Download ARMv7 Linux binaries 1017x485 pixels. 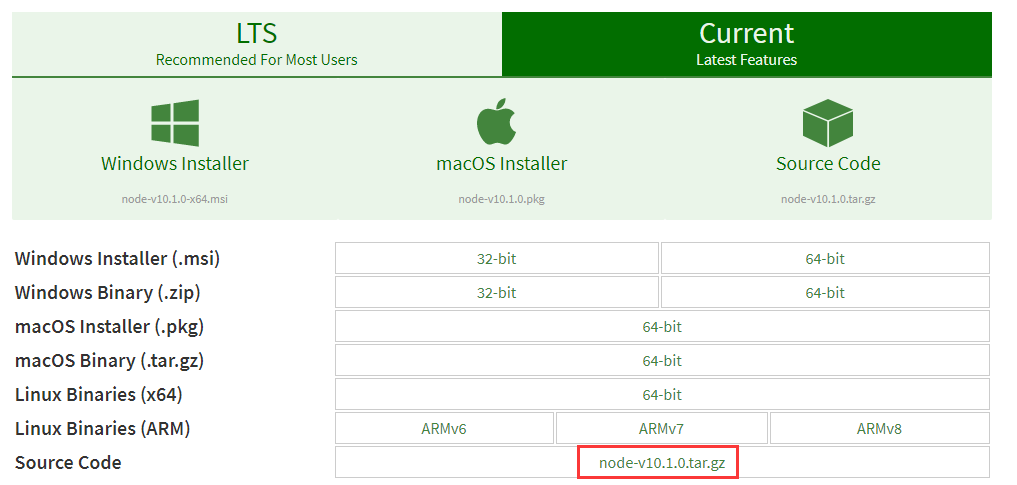(662, 428)
